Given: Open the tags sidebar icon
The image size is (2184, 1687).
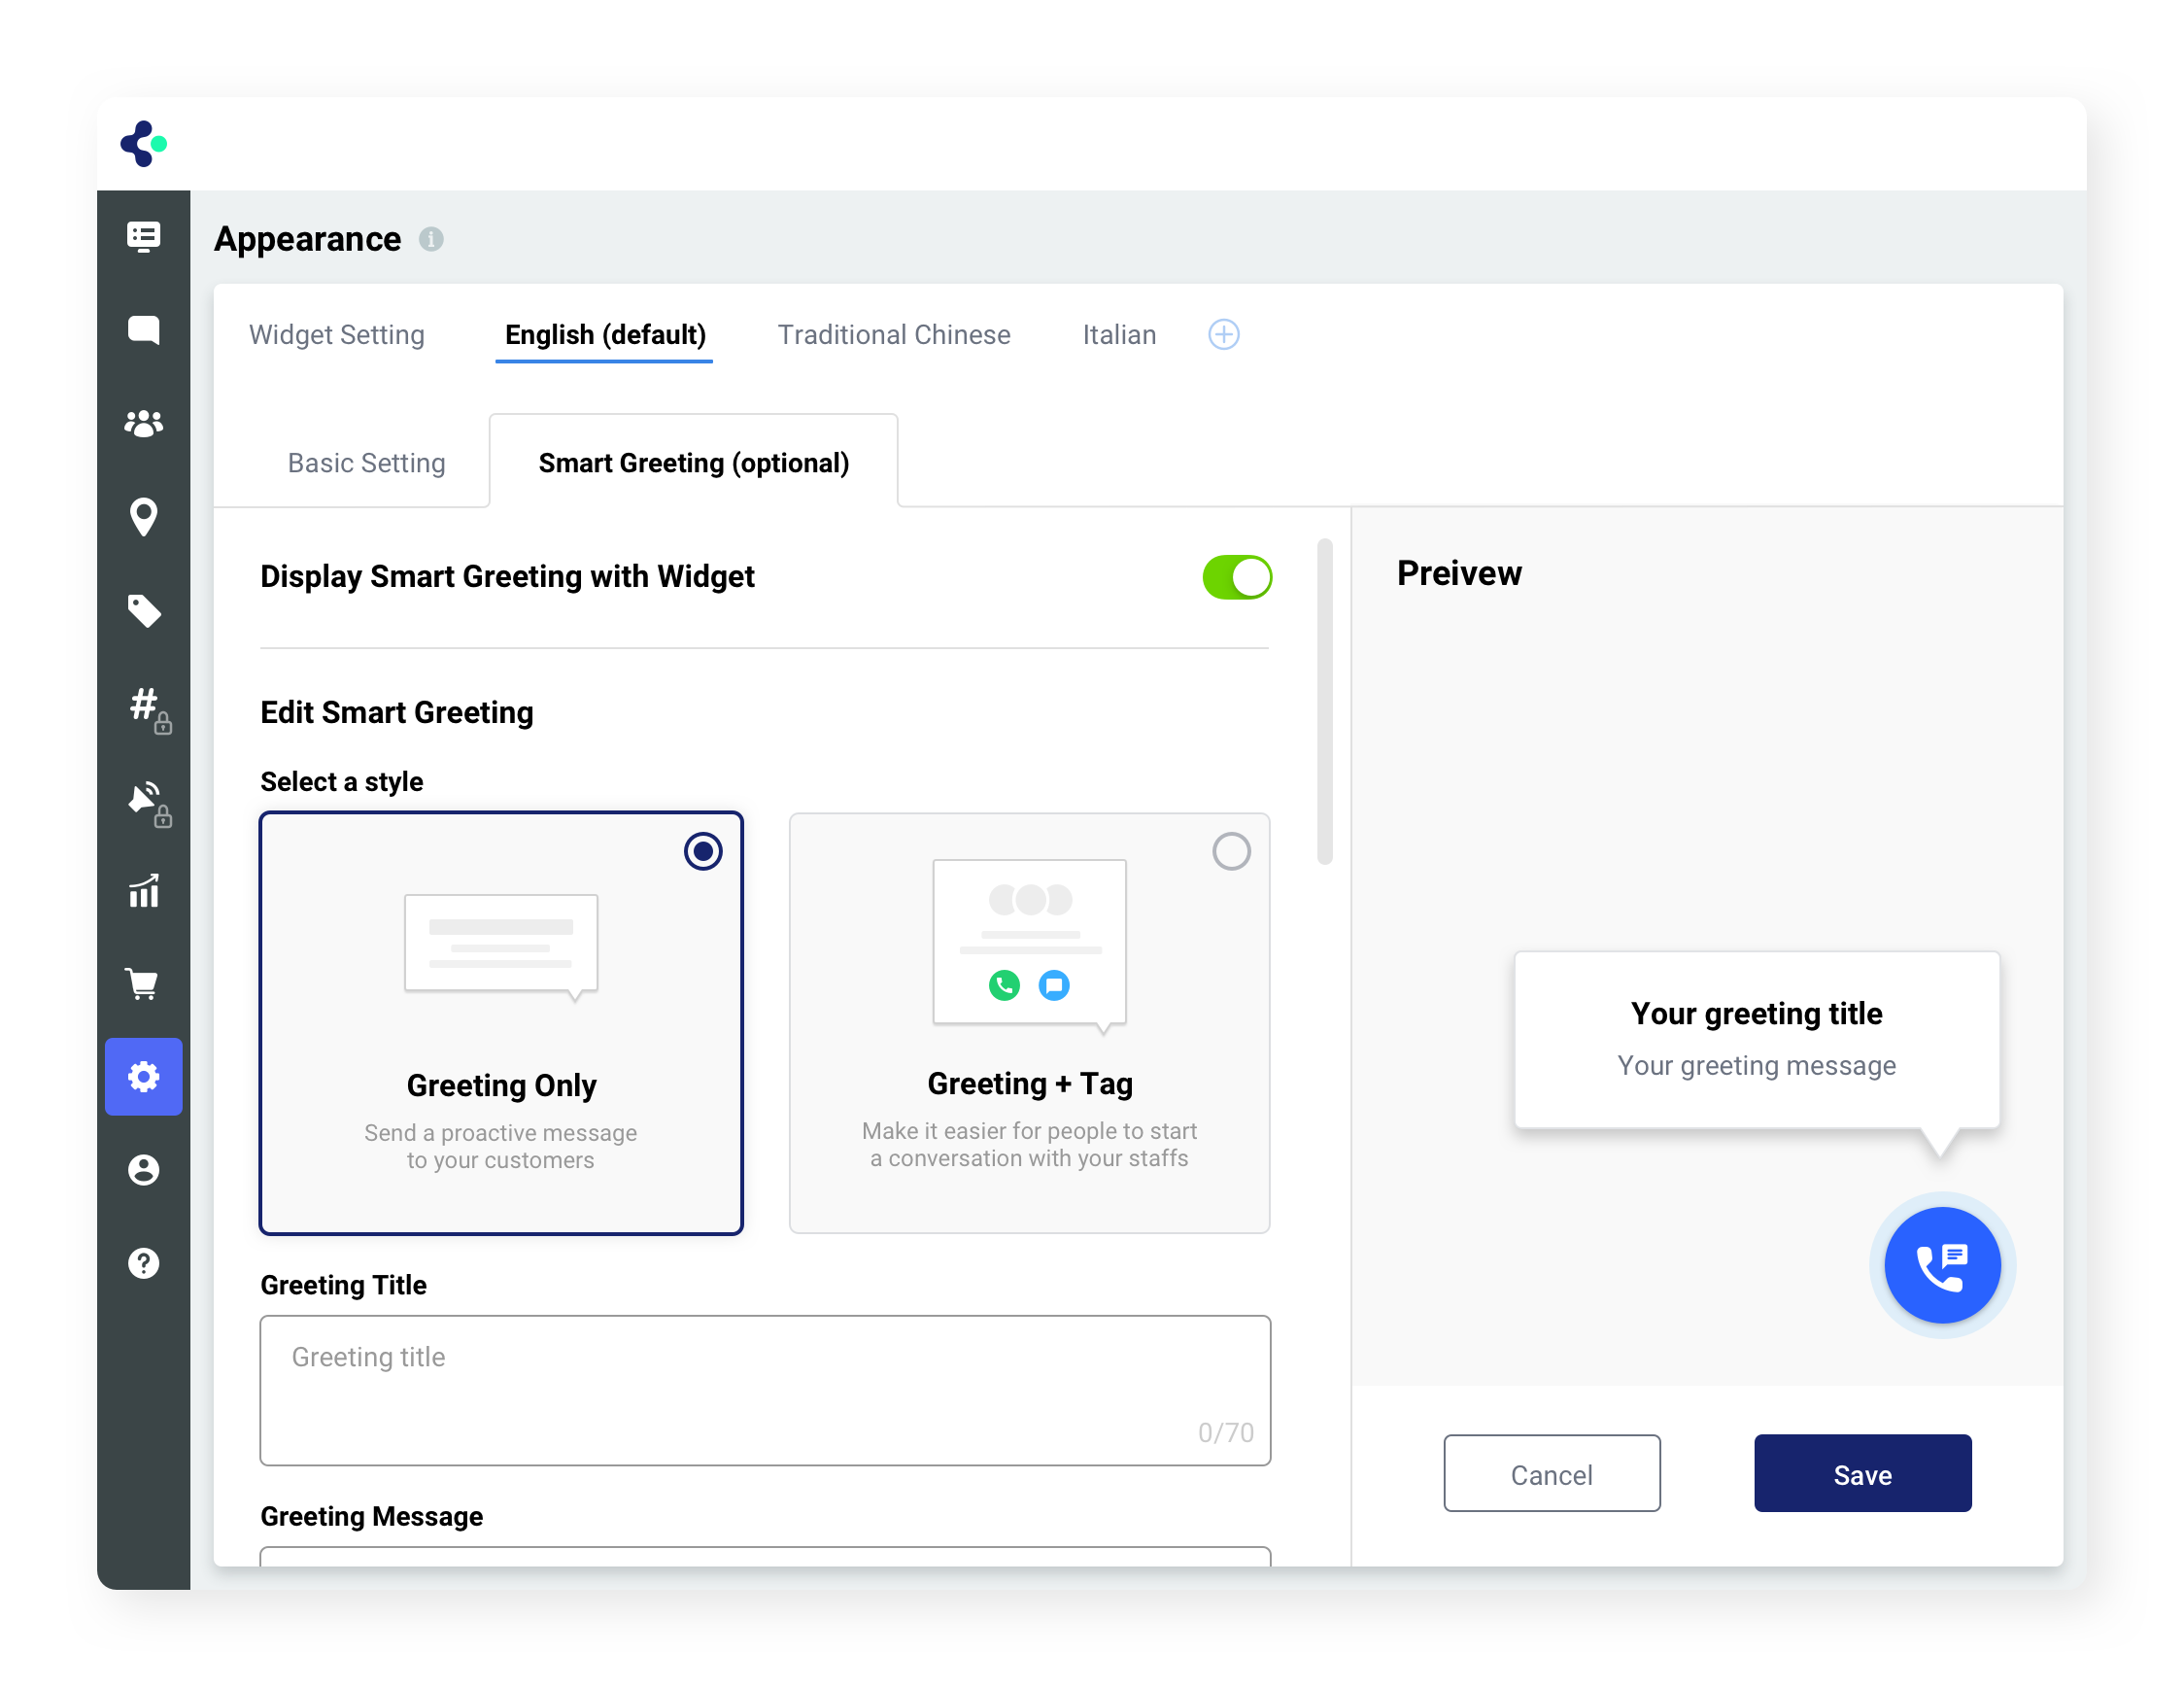Looking at the screenshot, I should coord(143,610).
